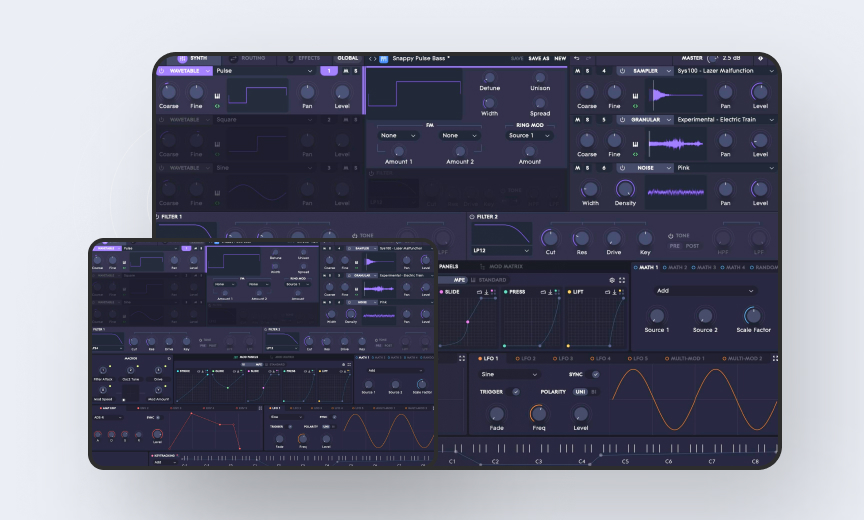Switch to the Routing tab
This screenshot has width=864, height=520.
coord(247,58)
